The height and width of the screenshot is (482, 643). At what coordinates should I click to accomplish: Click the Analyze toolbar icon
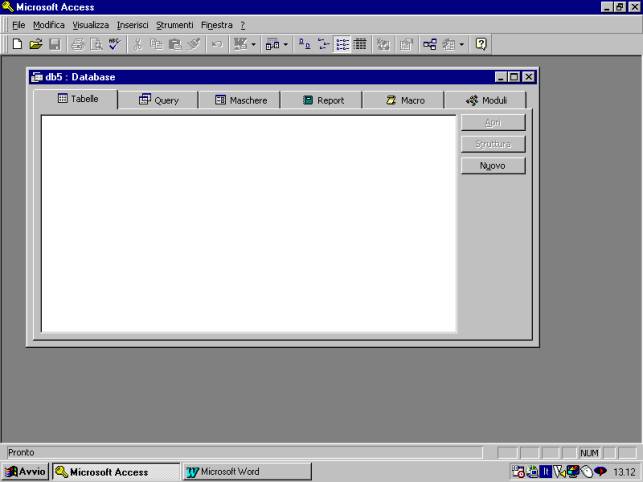click(272, 44)
